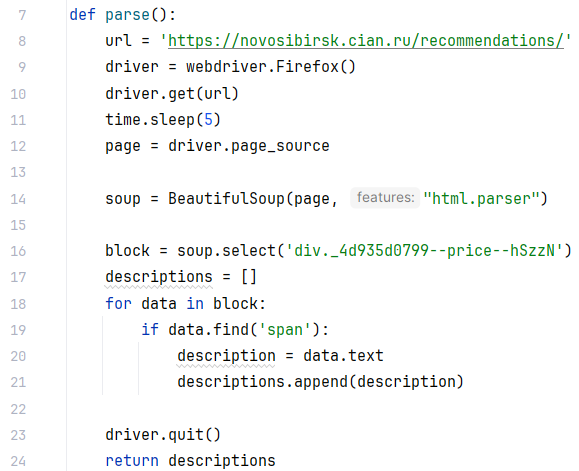579x471 pixels.
Task: Click the number 5 in time.sleep
Action: [208, 120]
